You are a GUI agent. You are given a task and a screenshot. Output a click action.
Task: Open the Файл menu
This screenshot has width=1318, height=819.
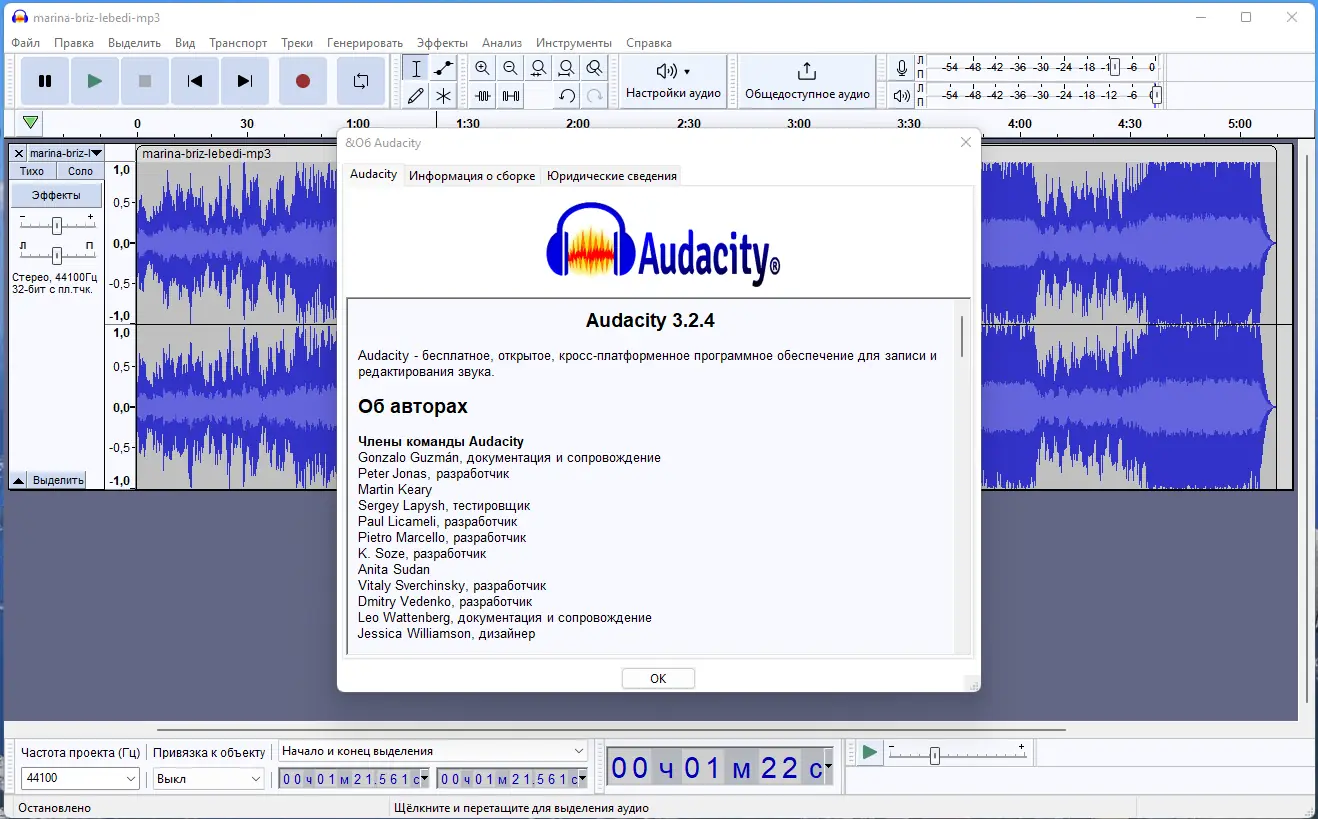(26, 43)
